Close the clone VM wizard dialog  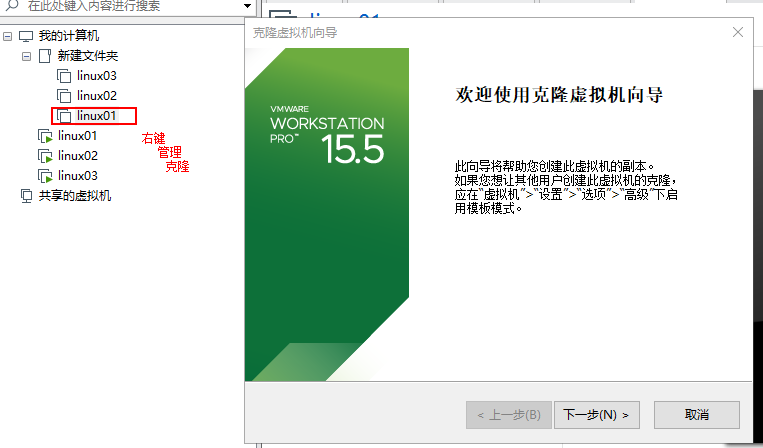click(x=738, y=33)
